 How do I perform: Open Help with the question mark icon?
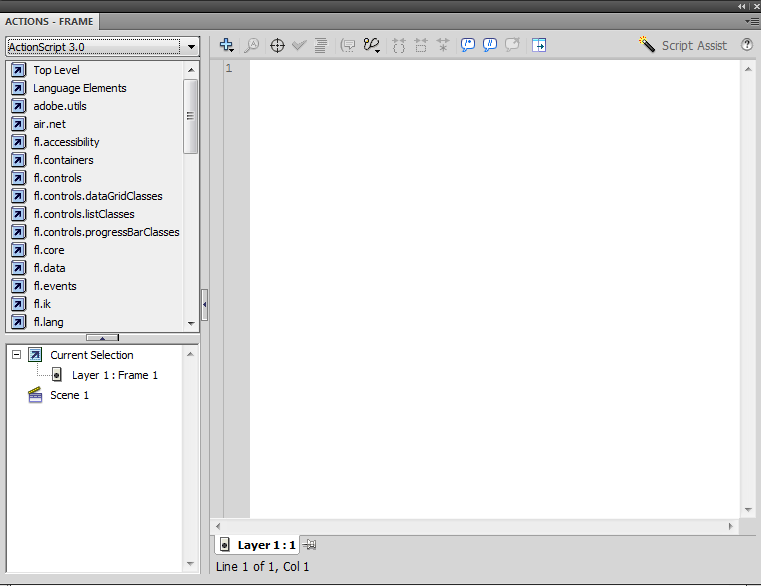746,45
